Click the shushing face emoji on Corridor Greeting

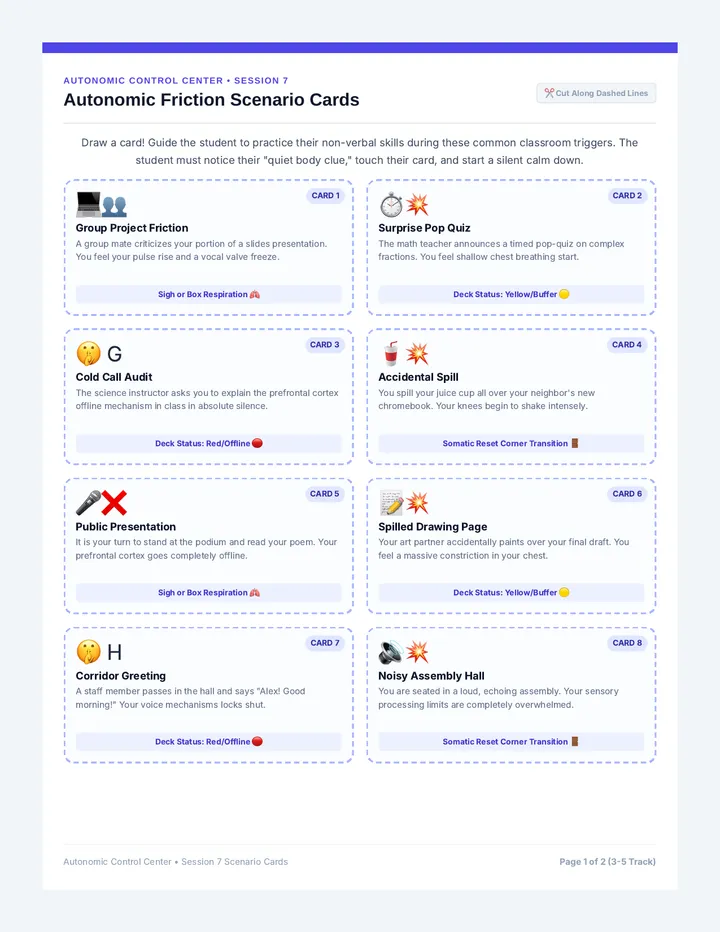coord(88,652)
